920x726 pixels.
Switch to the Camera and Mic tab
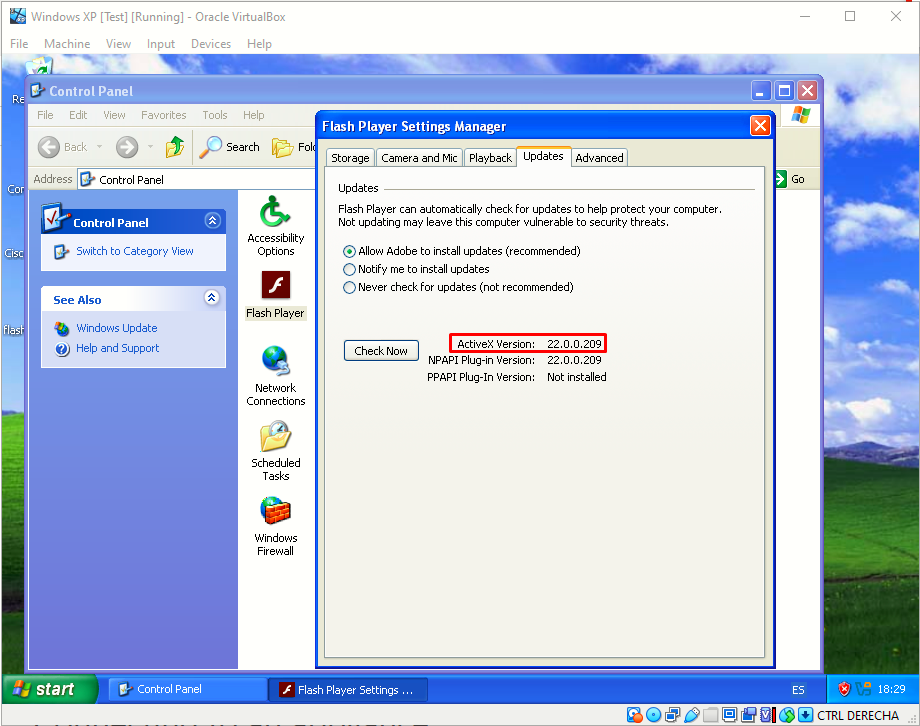click(x=419, y=158)
